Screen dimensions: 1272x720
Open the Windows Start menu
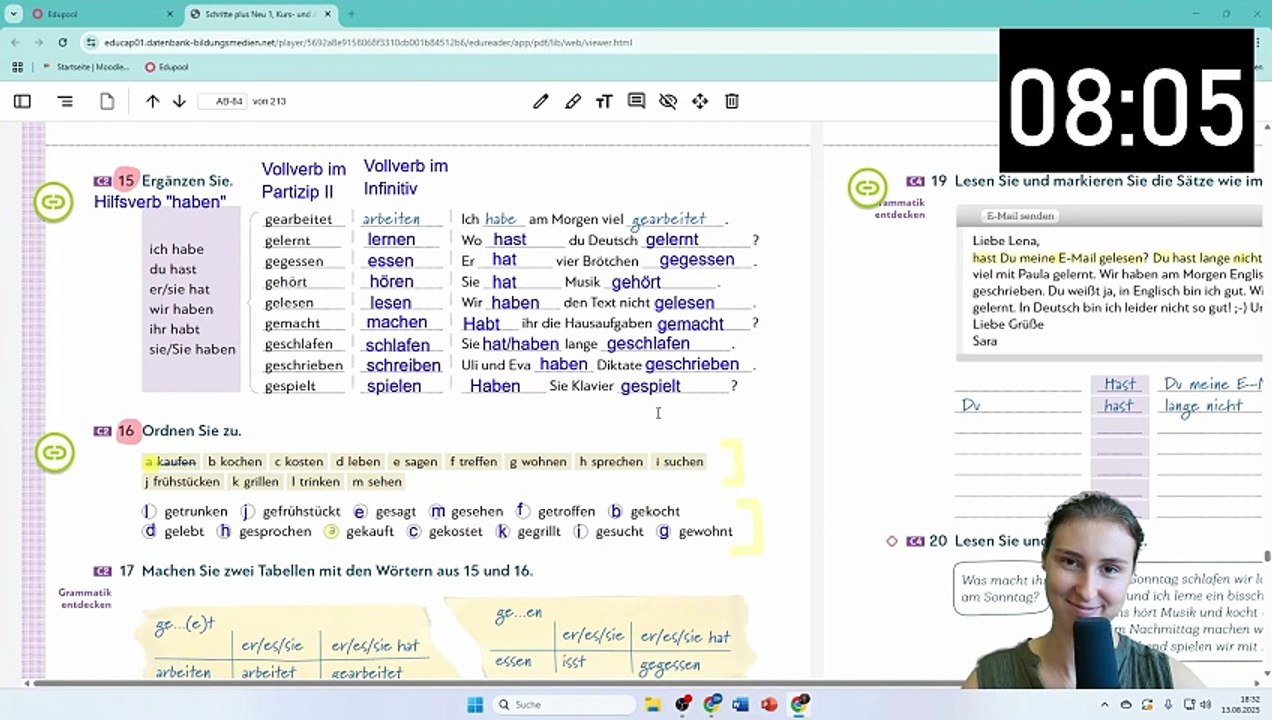point(475,704)
